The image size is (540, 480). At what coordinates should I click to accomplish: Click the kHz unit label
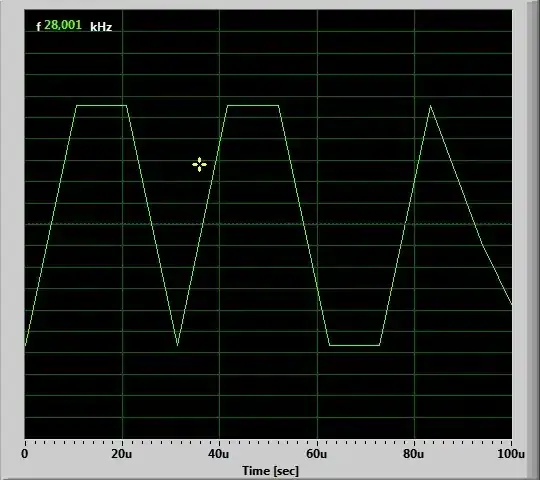coord(101,27)
